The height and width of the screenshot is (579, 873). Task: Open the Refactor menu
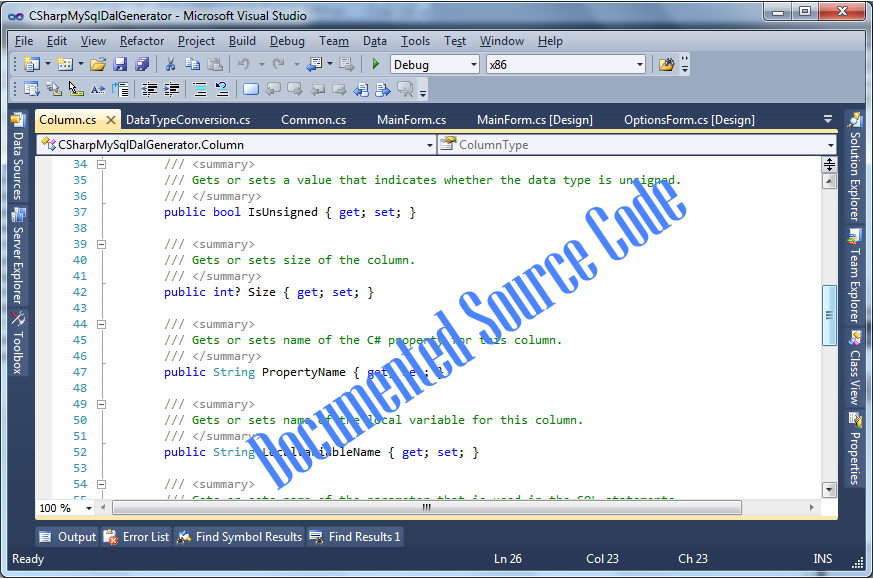pos(142,41)
